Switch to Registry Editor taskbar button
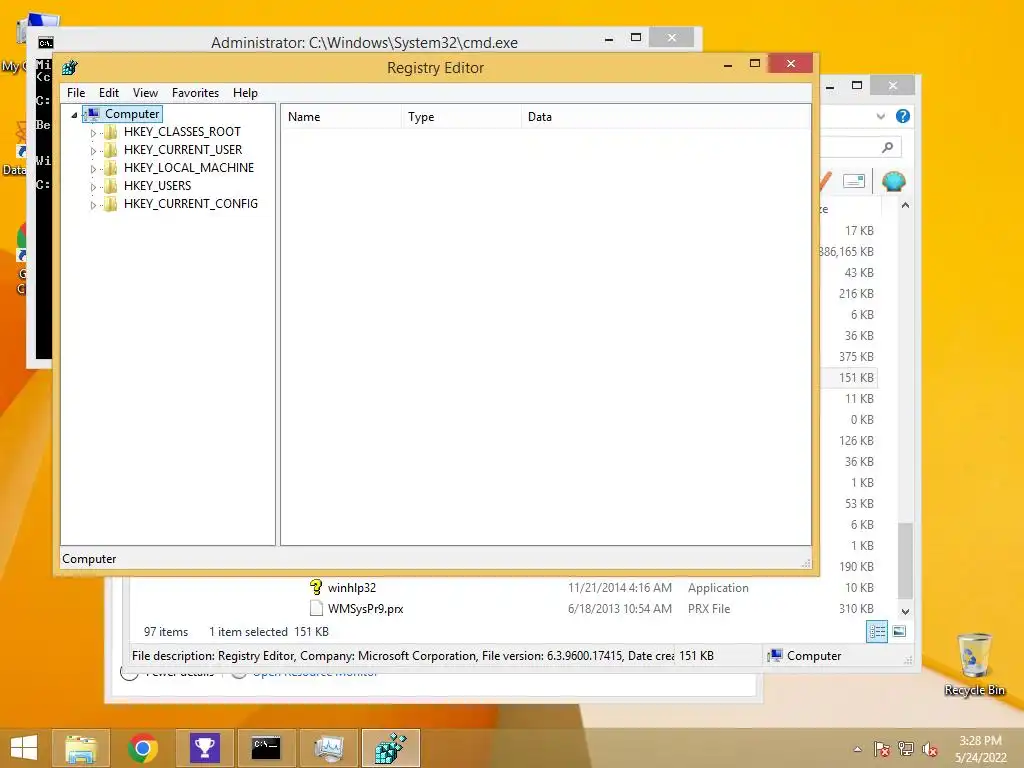 [391, 748]
